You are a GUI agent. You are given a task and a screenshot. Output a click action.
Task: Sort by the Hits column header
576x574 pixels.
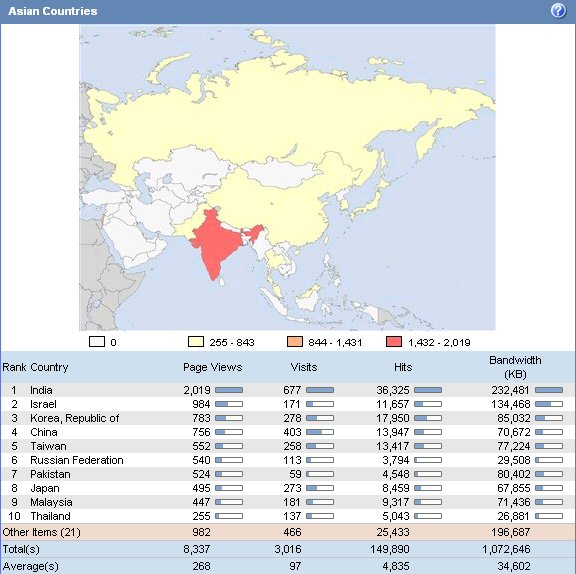tap(403, 367)
